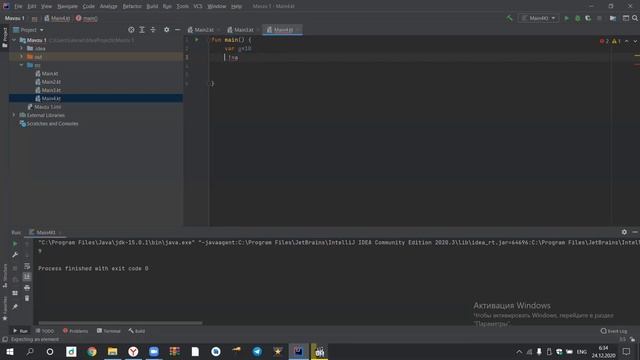640x360 pixels.
Task: Open the TODO tool window tab
Action: pos(44,331)
